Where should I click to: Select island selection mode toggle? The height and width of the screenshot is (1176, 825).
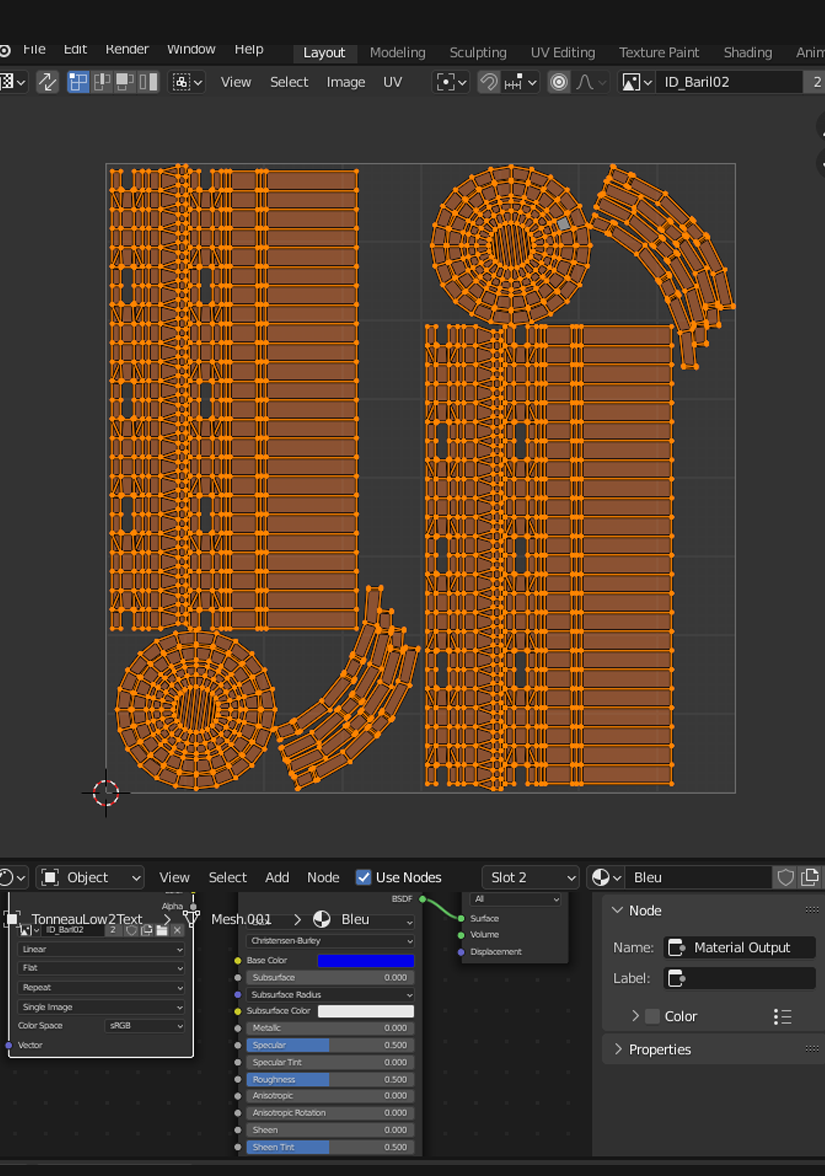point(148,82)
